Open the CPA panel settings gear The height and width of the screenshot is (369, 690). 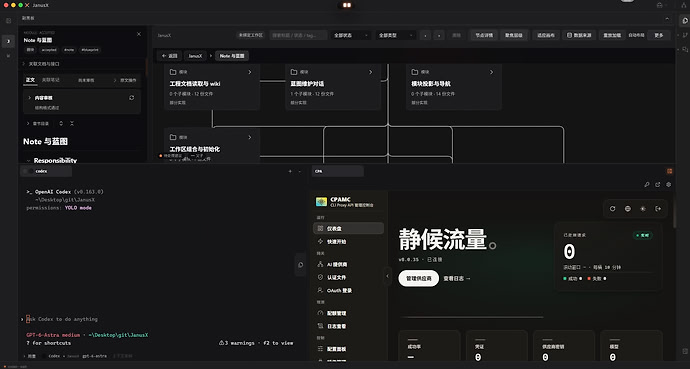coord(668,185)
